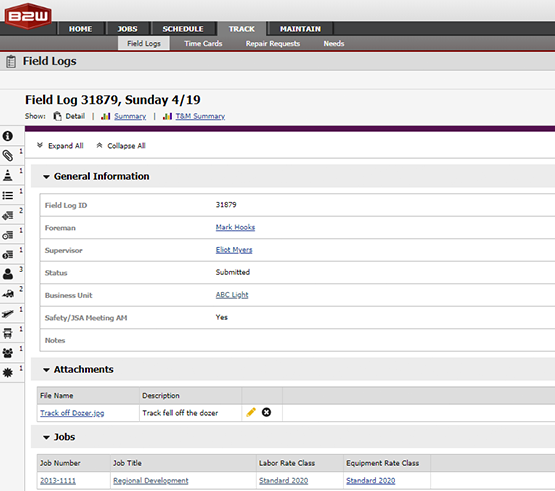Open job number 2013-1111 link

(58, 480)
